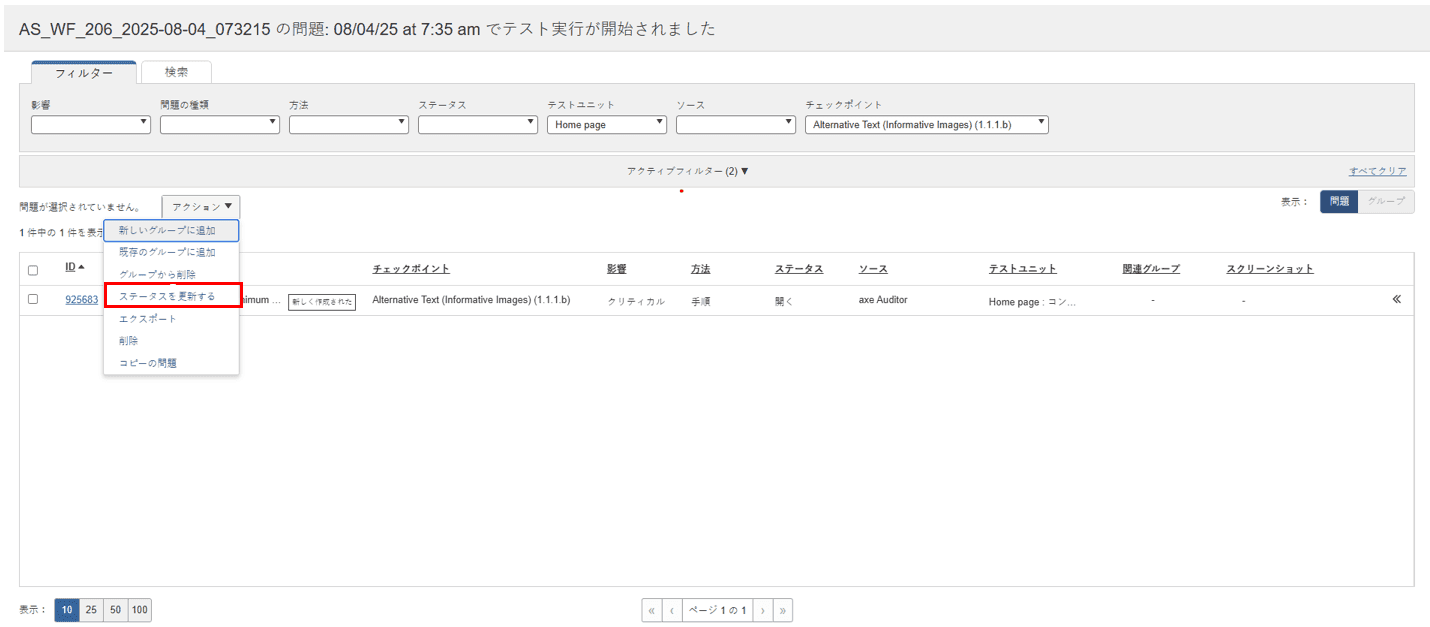Go to first page of results
The image size is (1430, 627).
pos(652,610)
